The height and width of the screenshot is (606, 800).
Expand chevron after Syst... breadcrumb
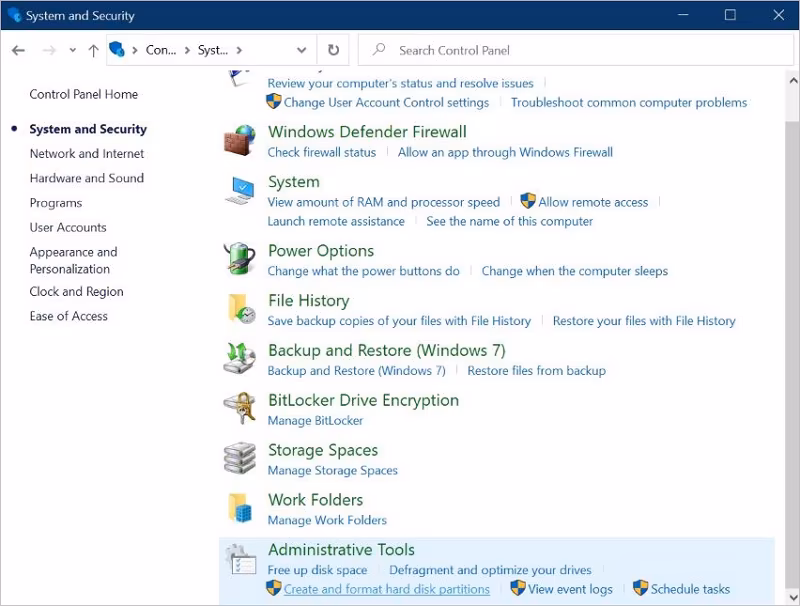(x=239, y=50)
